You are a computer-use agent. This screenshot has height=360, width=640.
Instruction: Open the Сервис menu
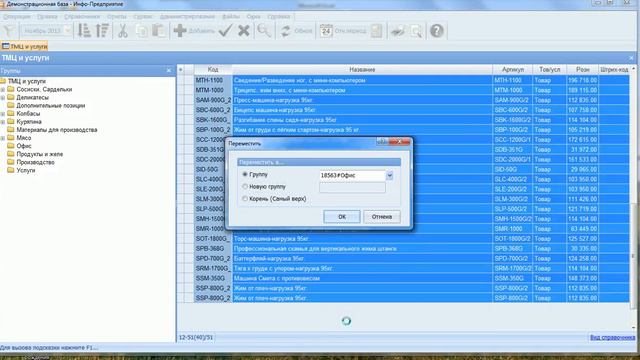[x=143, y=16]
